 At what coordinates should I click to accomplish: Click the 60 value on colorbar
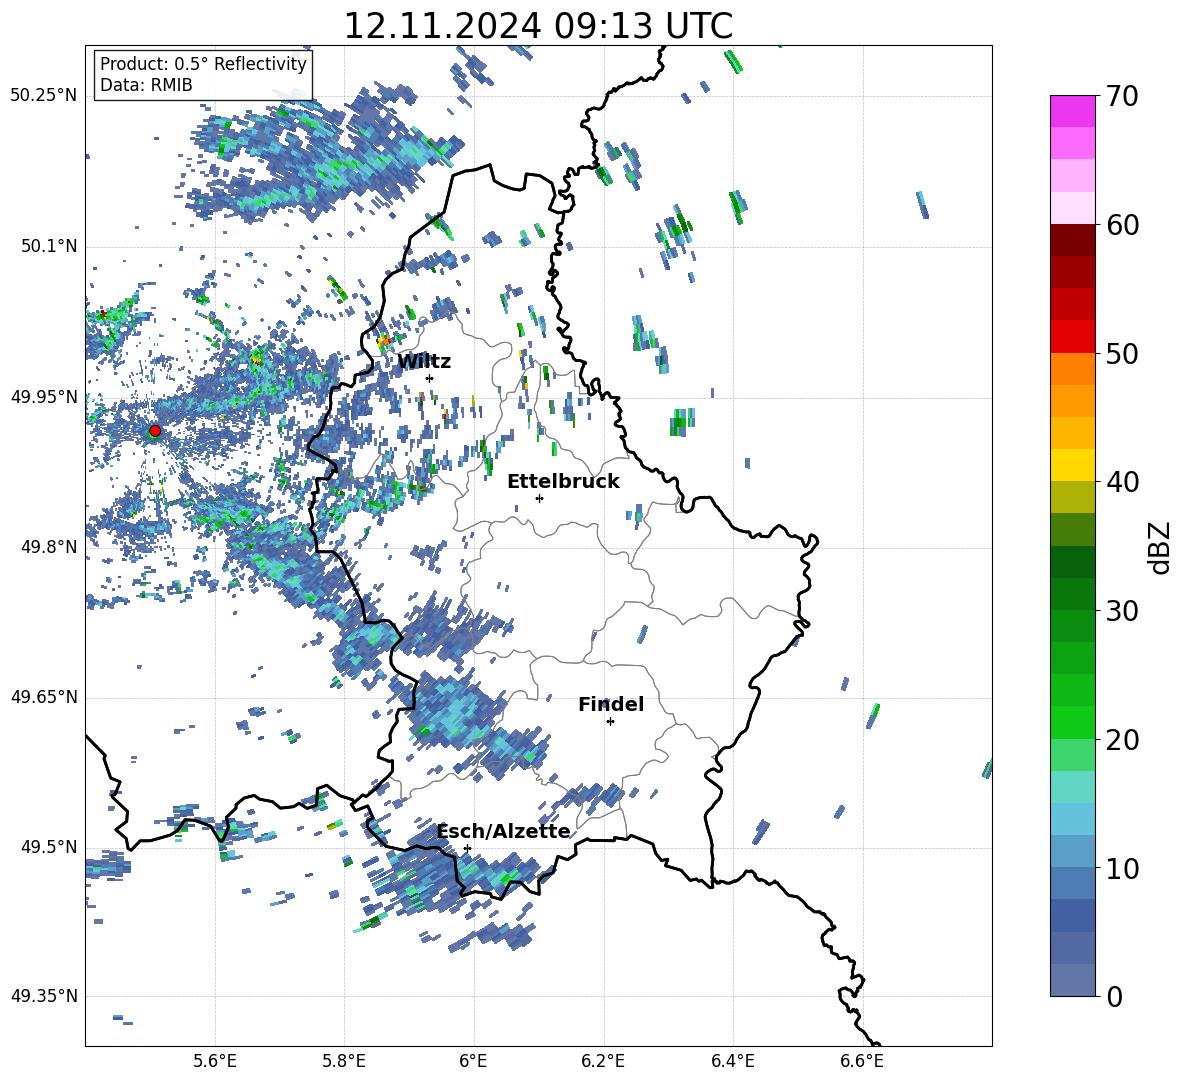pyautogui.click(x=1121, y=225)
